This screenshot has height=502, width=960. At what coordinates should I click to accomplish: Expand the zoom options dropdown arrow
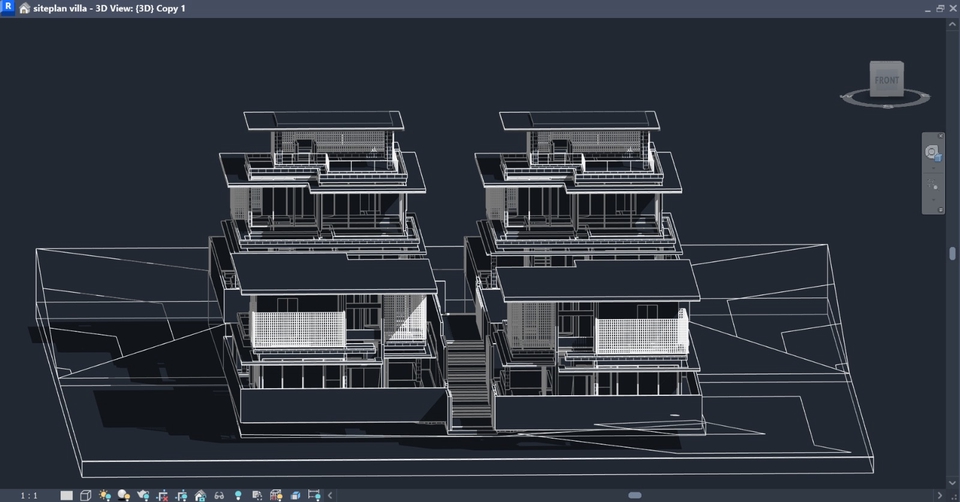[933, 200]
